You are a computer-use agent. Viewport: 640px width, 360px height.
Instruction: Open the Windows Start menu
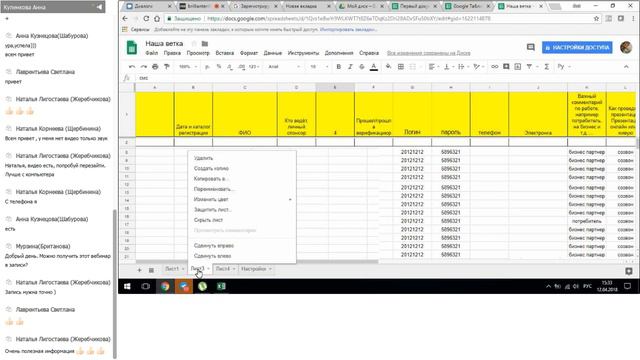[x=127, y=287]
